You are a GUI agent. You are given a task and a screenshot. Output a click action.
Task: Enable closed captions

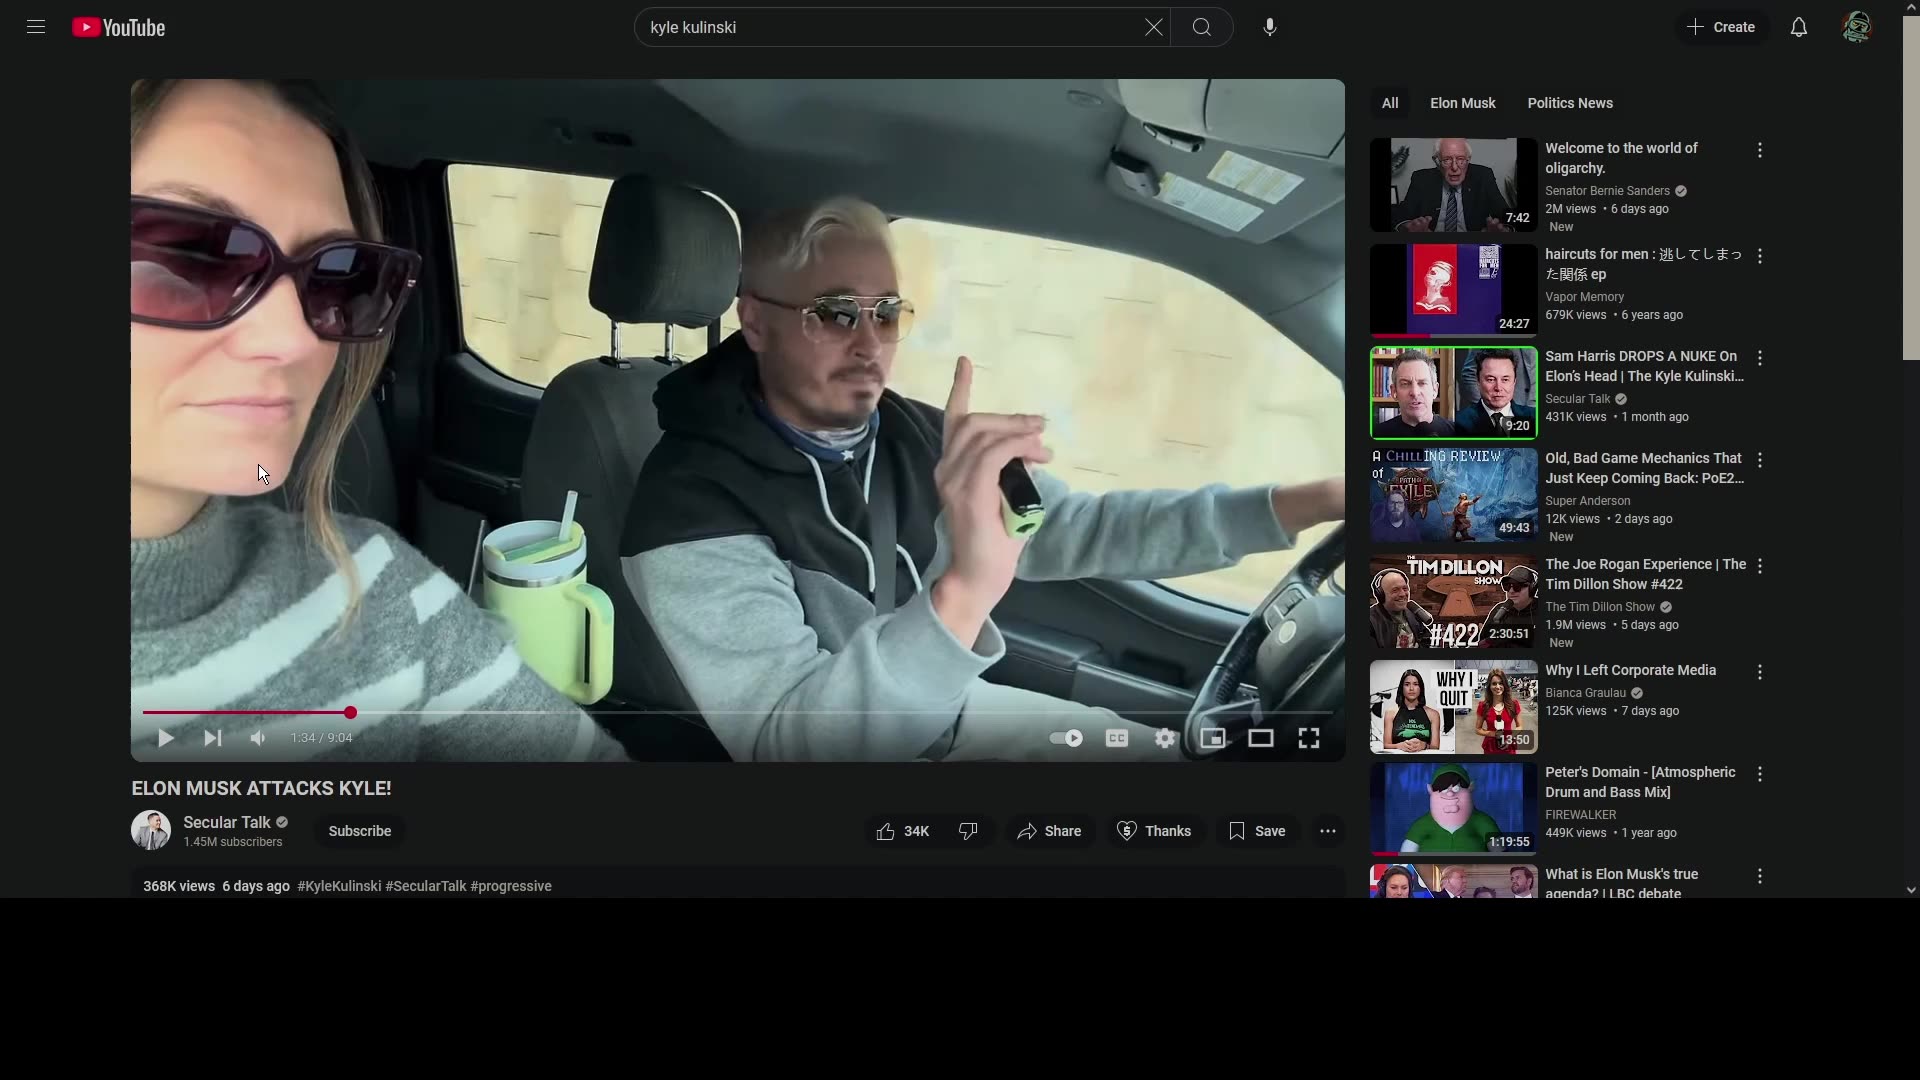coord(1116,738)
